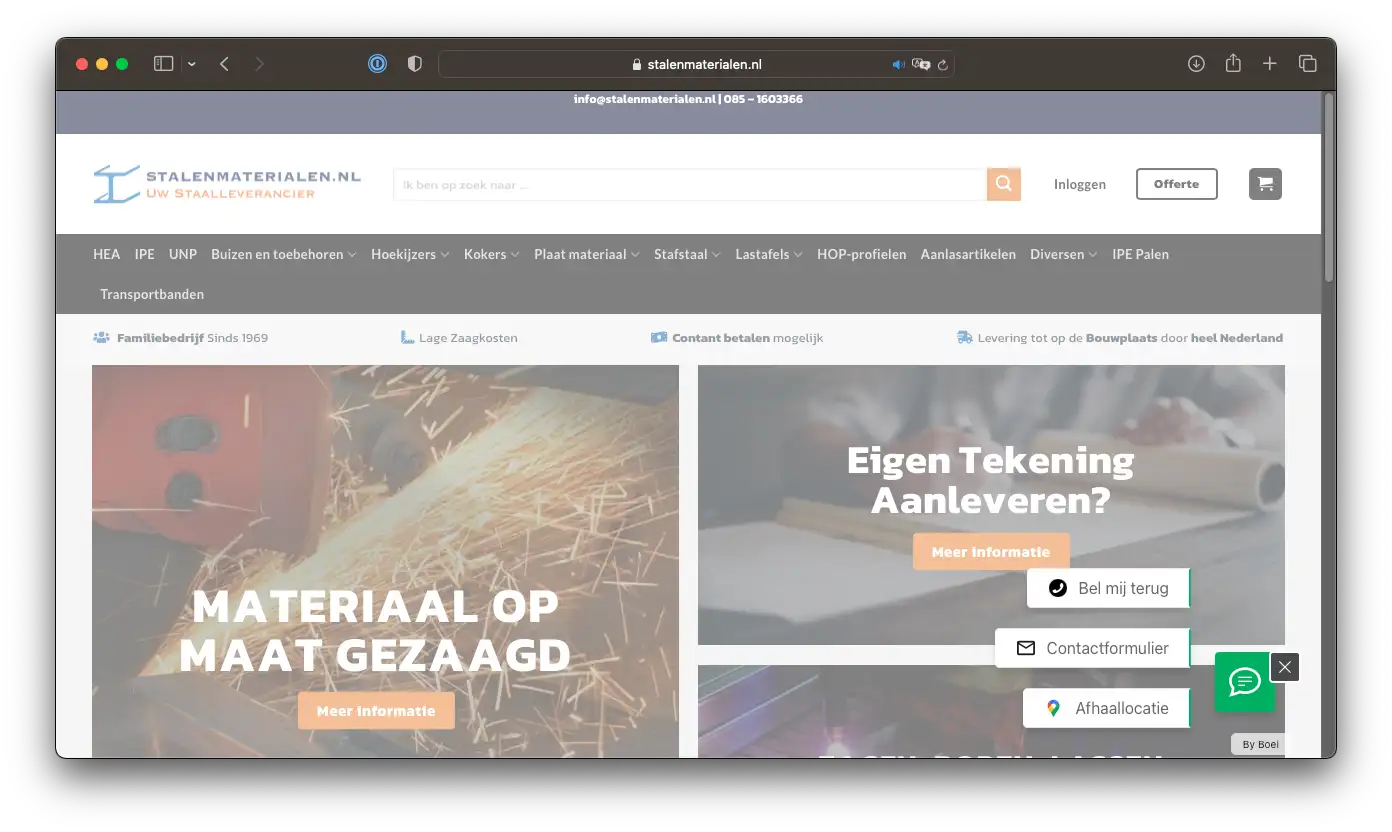Open the shopping cart icon
Screen dimensions: 1392x832
[x=1265, y=184]
